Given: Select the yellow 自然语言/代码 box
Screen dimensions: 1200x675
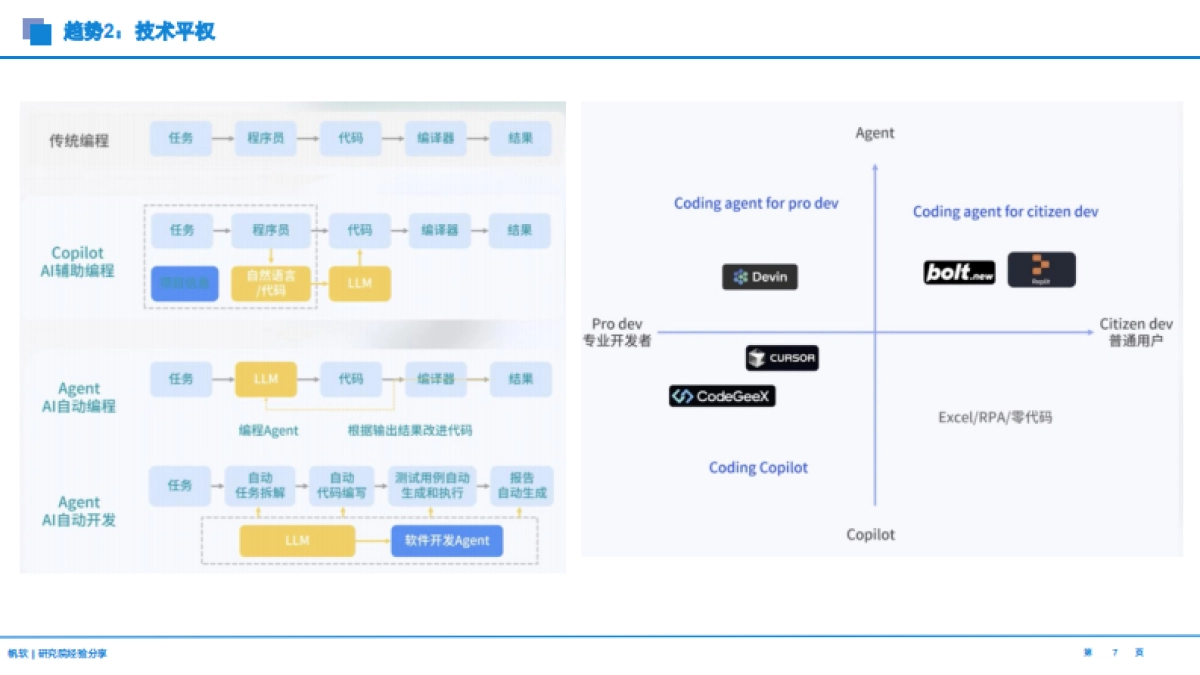Looking at the screenshot, I should 271,283.
